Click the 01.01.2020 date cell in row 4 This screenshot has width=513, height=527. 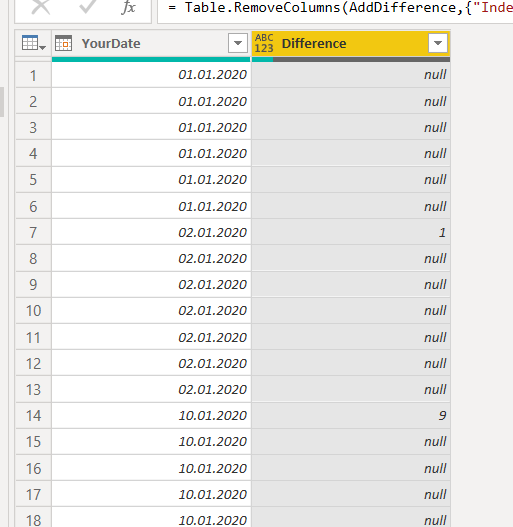[151, 154]
